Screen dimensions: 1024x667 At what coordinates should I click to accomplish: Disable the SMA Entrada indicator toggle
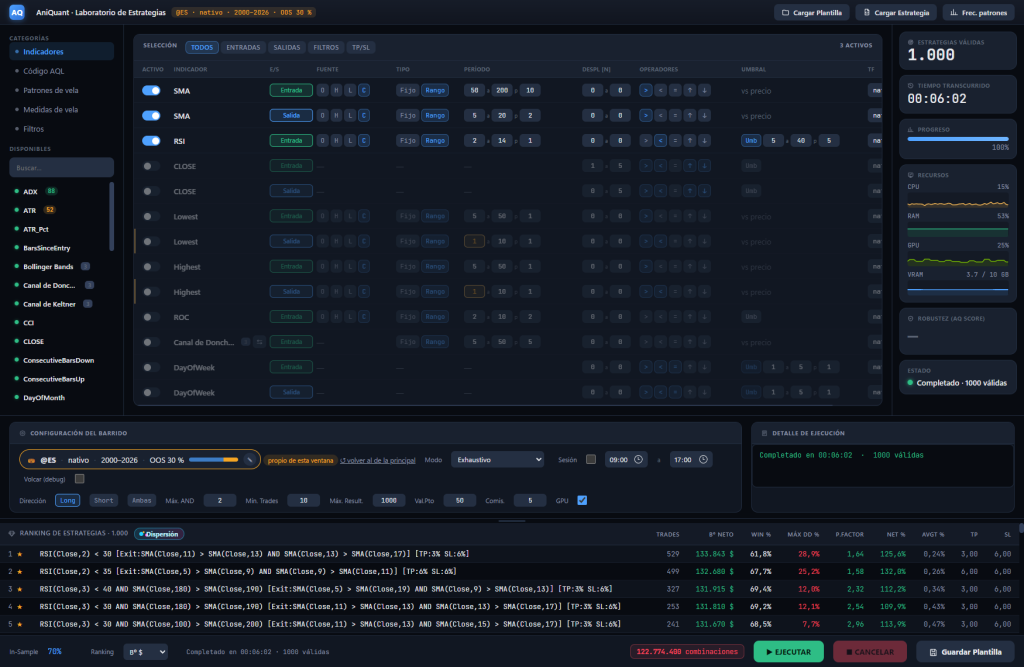coord(152,90)
